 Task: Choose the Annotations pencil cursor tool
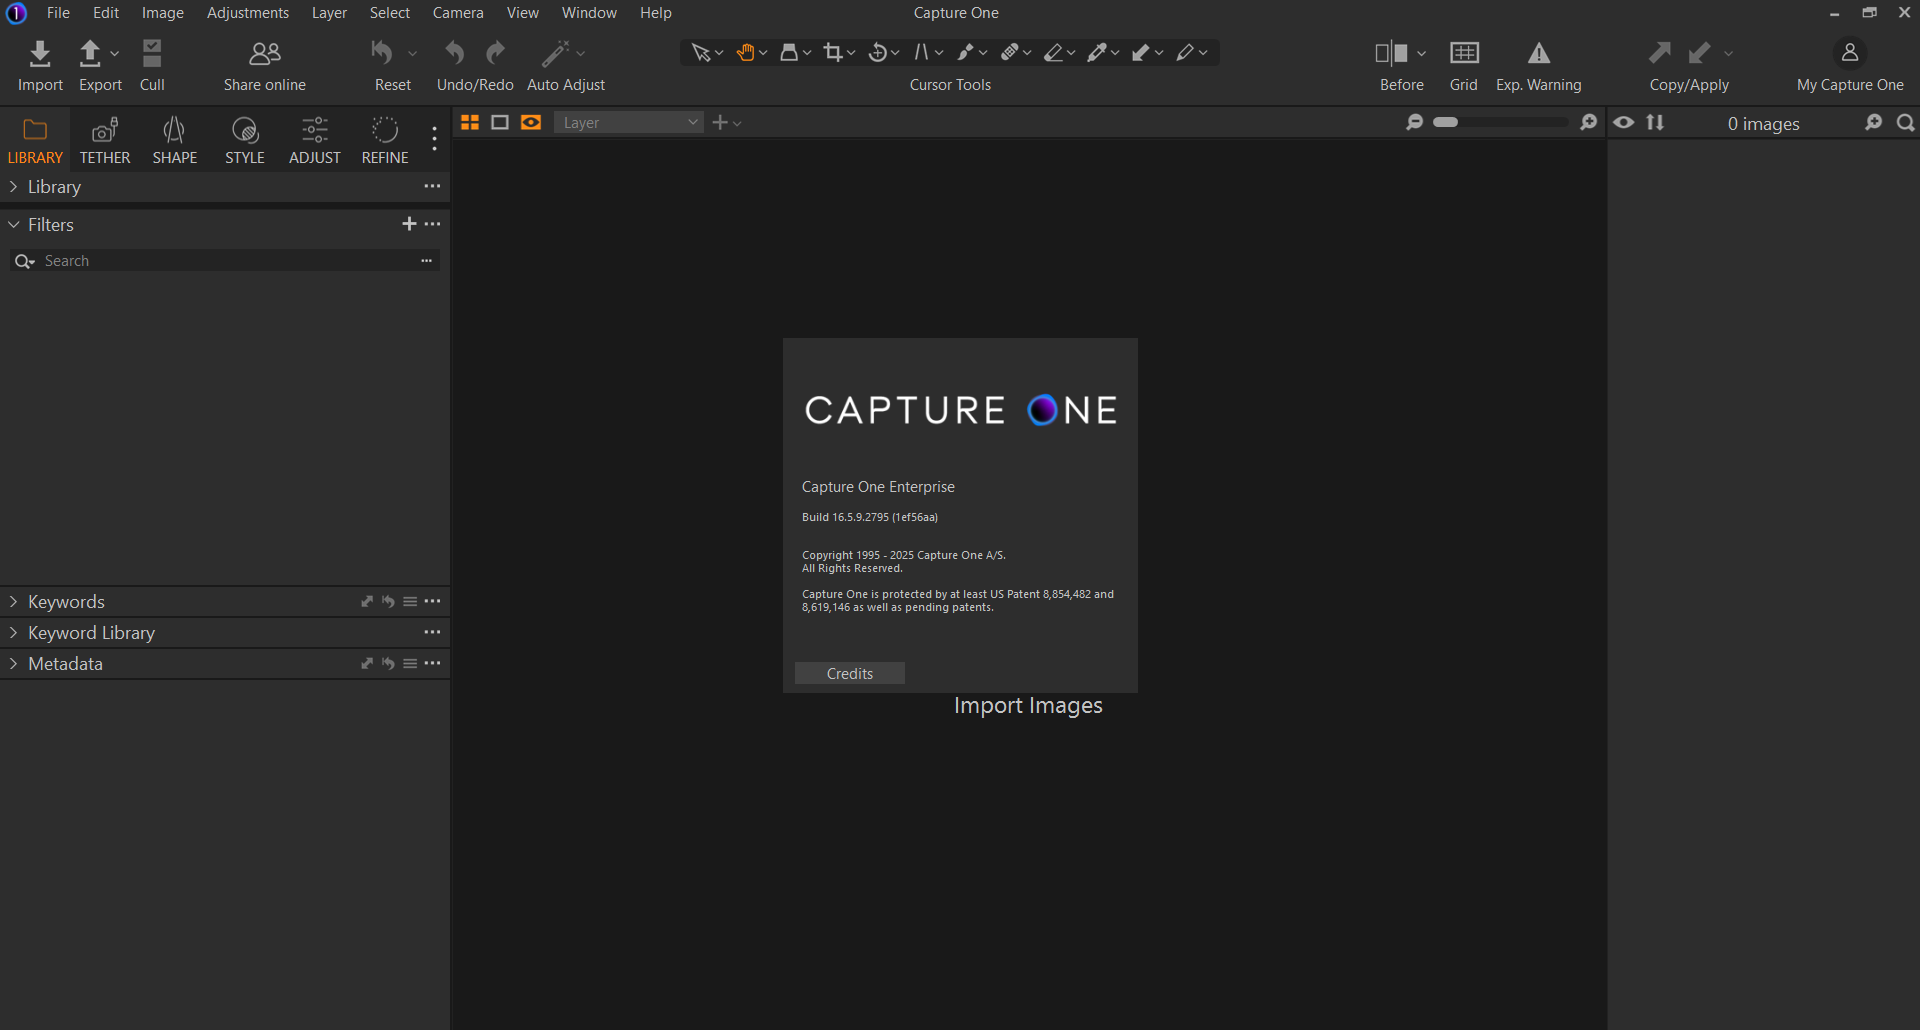click(x=1186, y=53)
